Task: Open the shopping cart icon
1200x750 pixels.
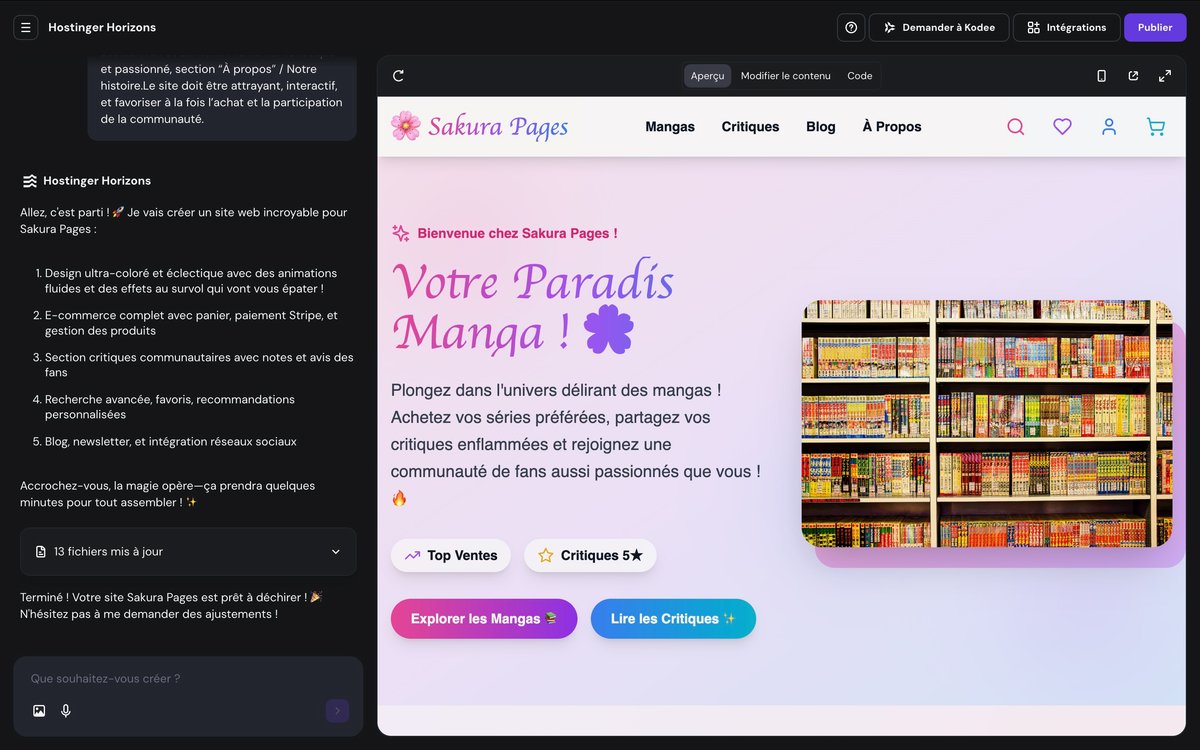Action: (x=1155, y=127)
